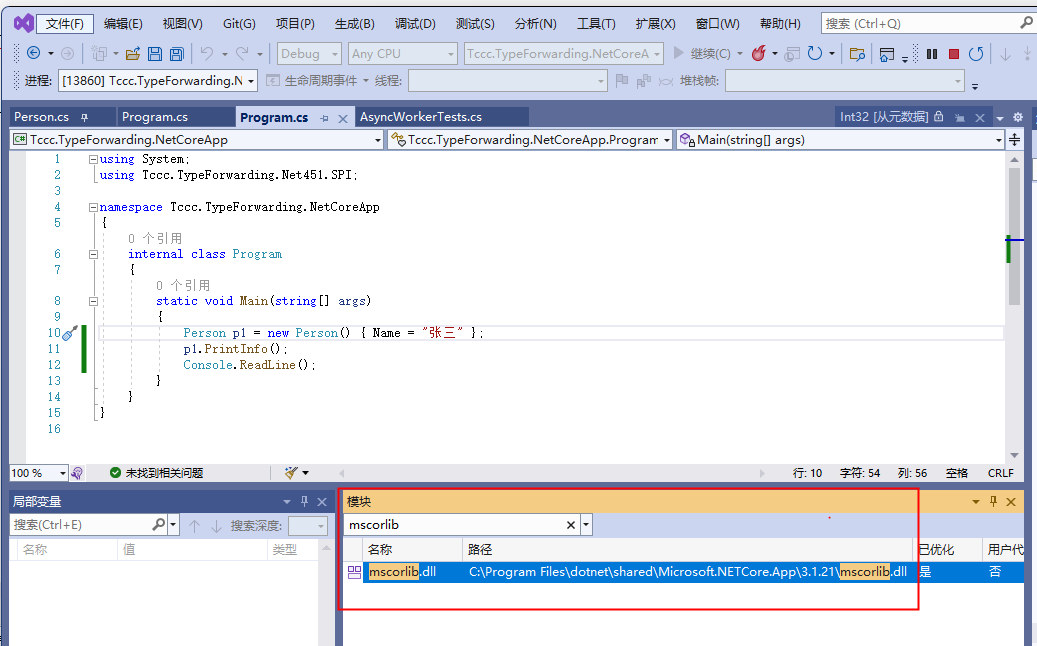Open the 编辑(E) menu
Screen dimensions: 1037x646
click(123, 24)
